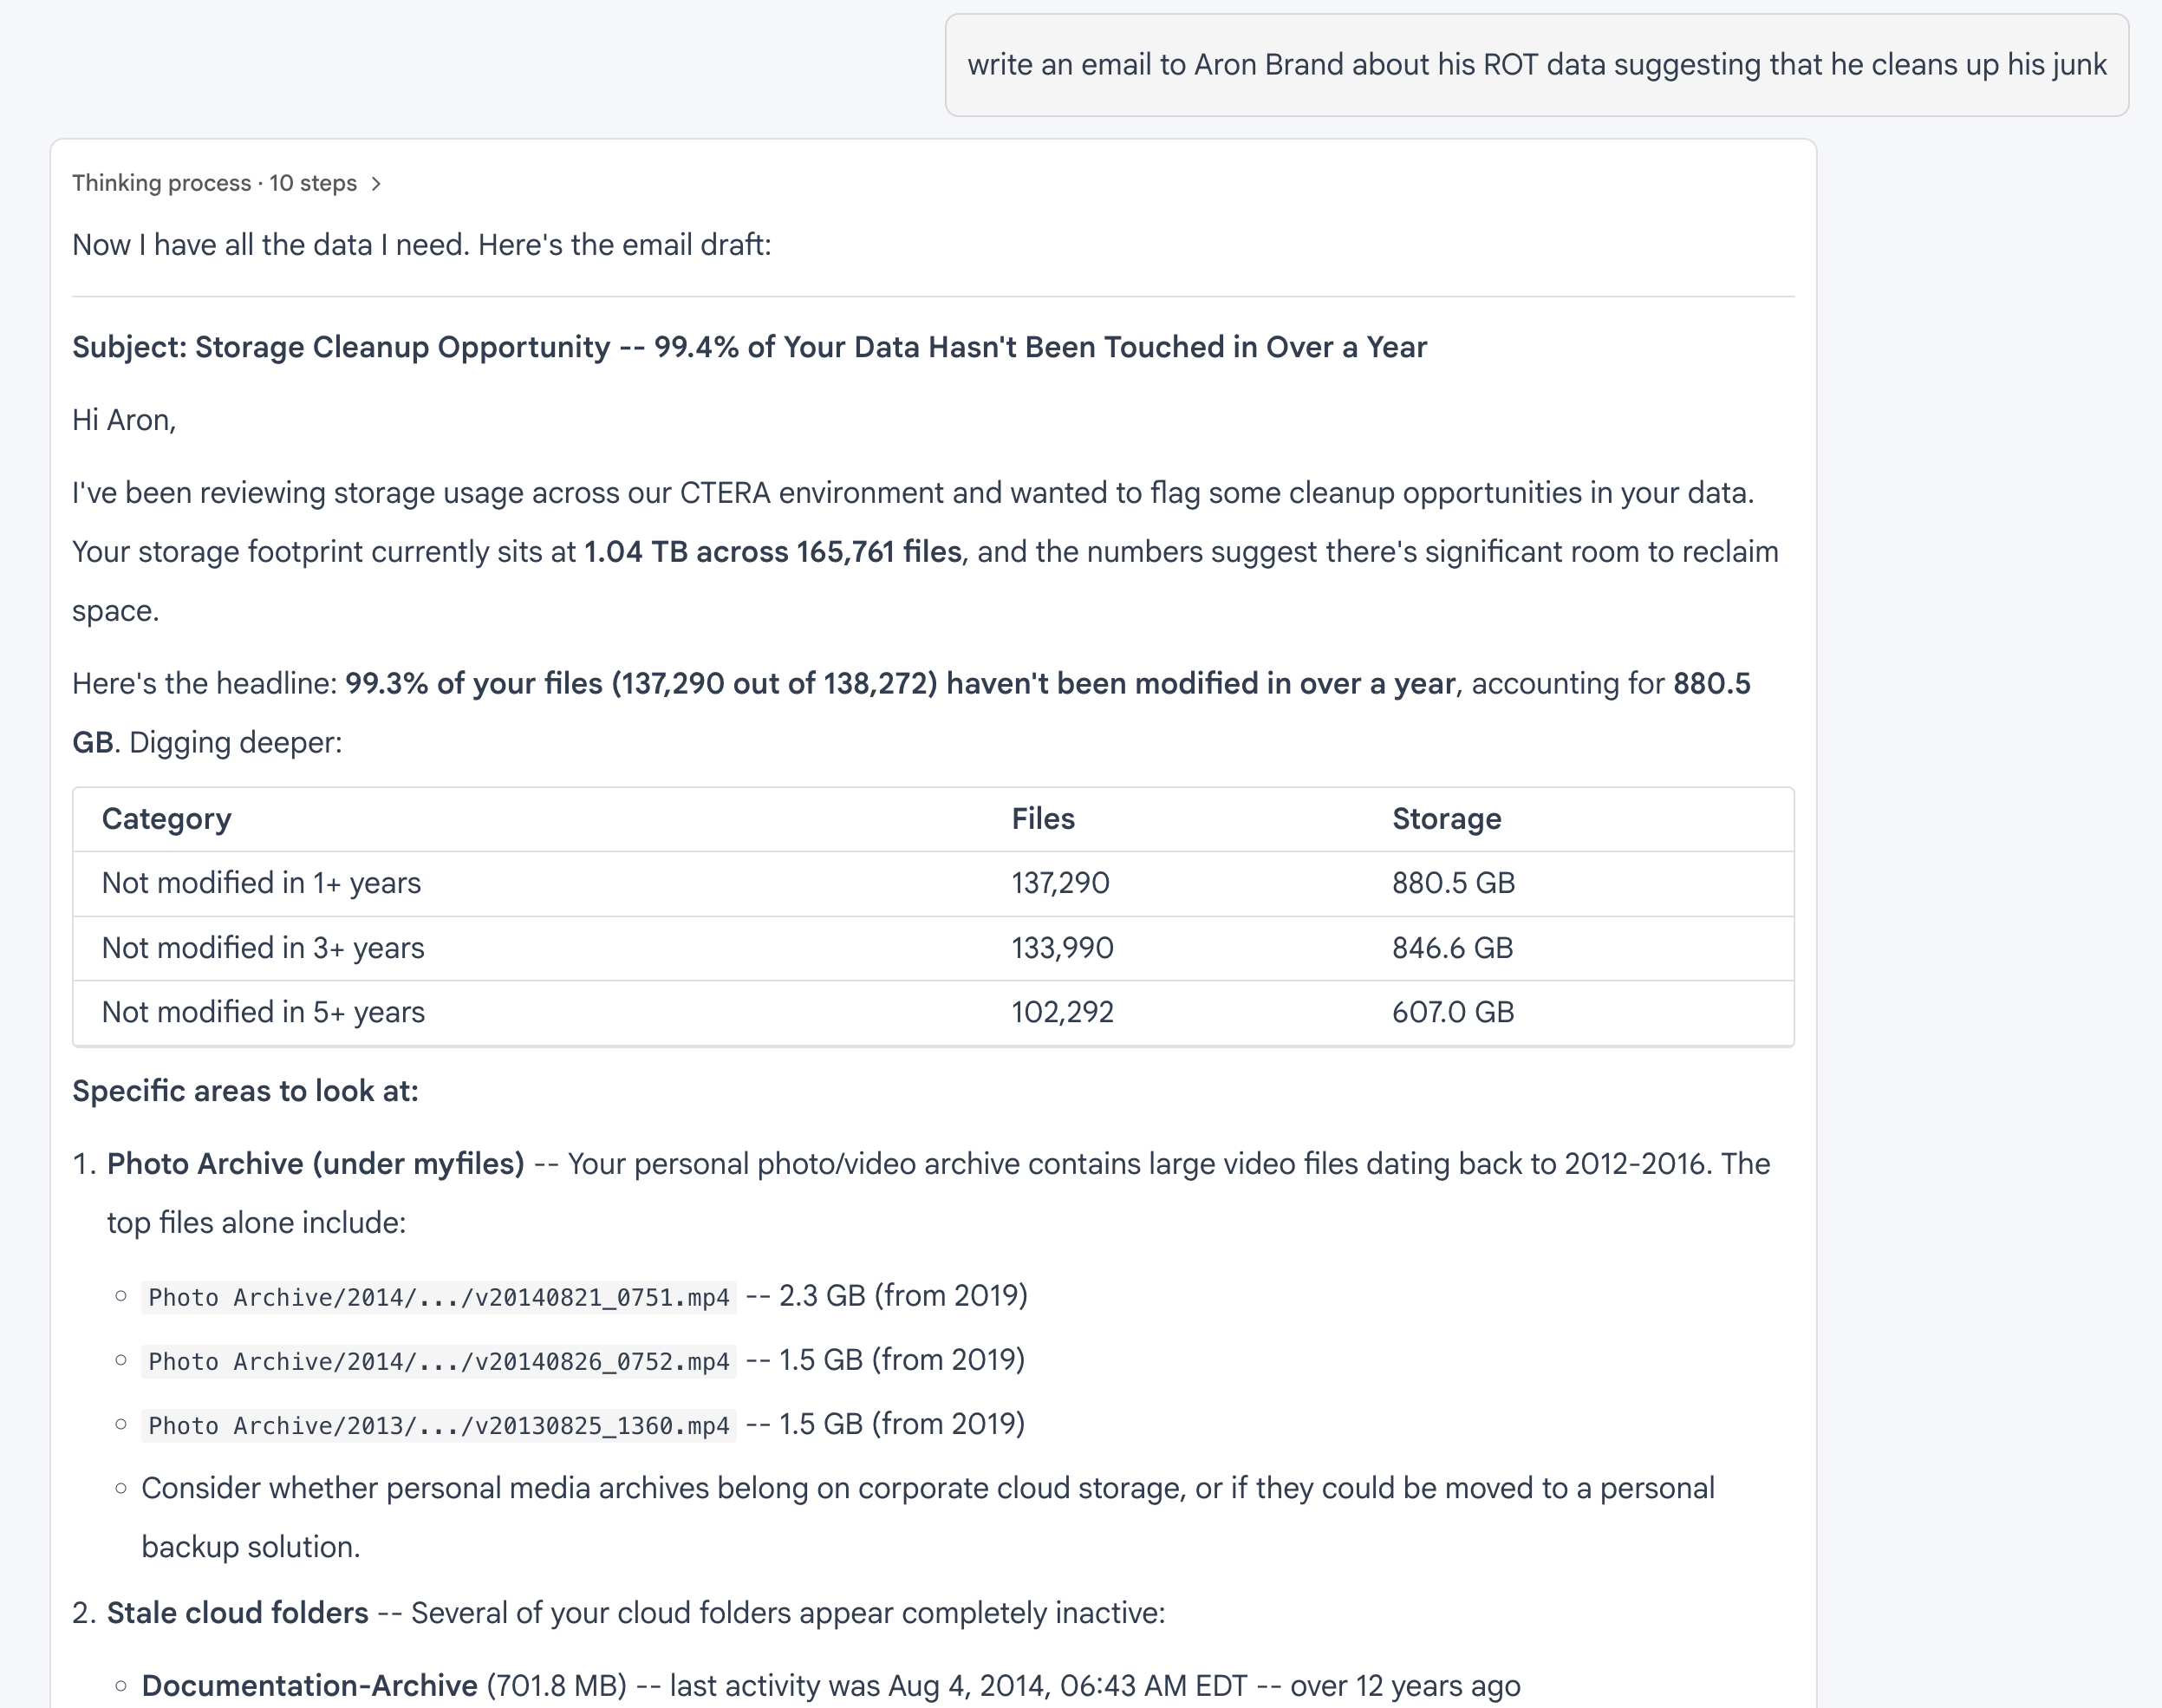Click the Hi Aron greeting line
The height and width of the screenshot is (1708, 2162).
click(x=124, y=420)
